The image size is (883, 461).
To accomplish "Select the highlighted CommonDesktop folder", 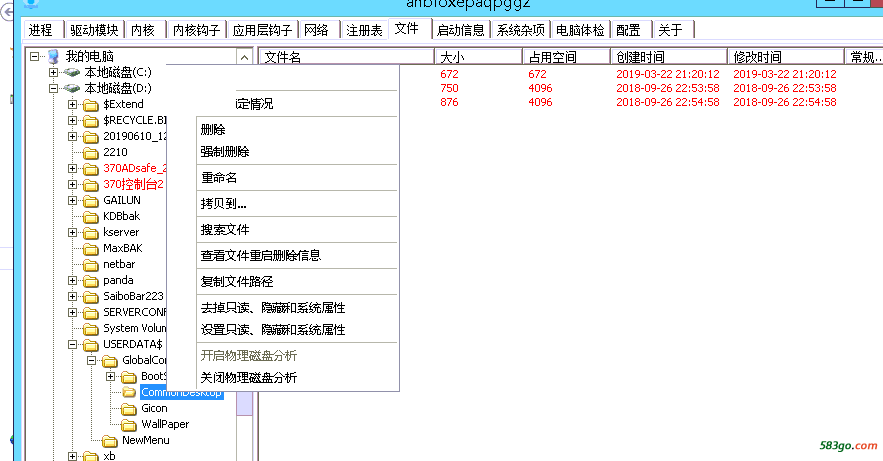I will tap(181, 392).
